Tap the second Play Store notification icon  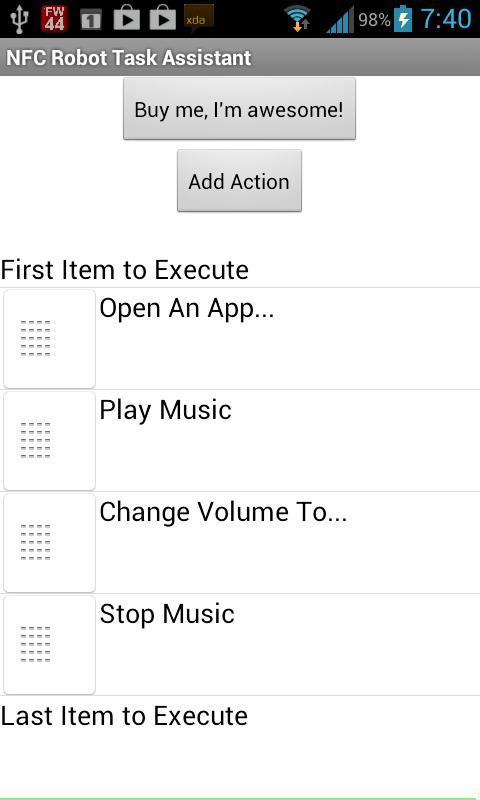tap(163, 19)
